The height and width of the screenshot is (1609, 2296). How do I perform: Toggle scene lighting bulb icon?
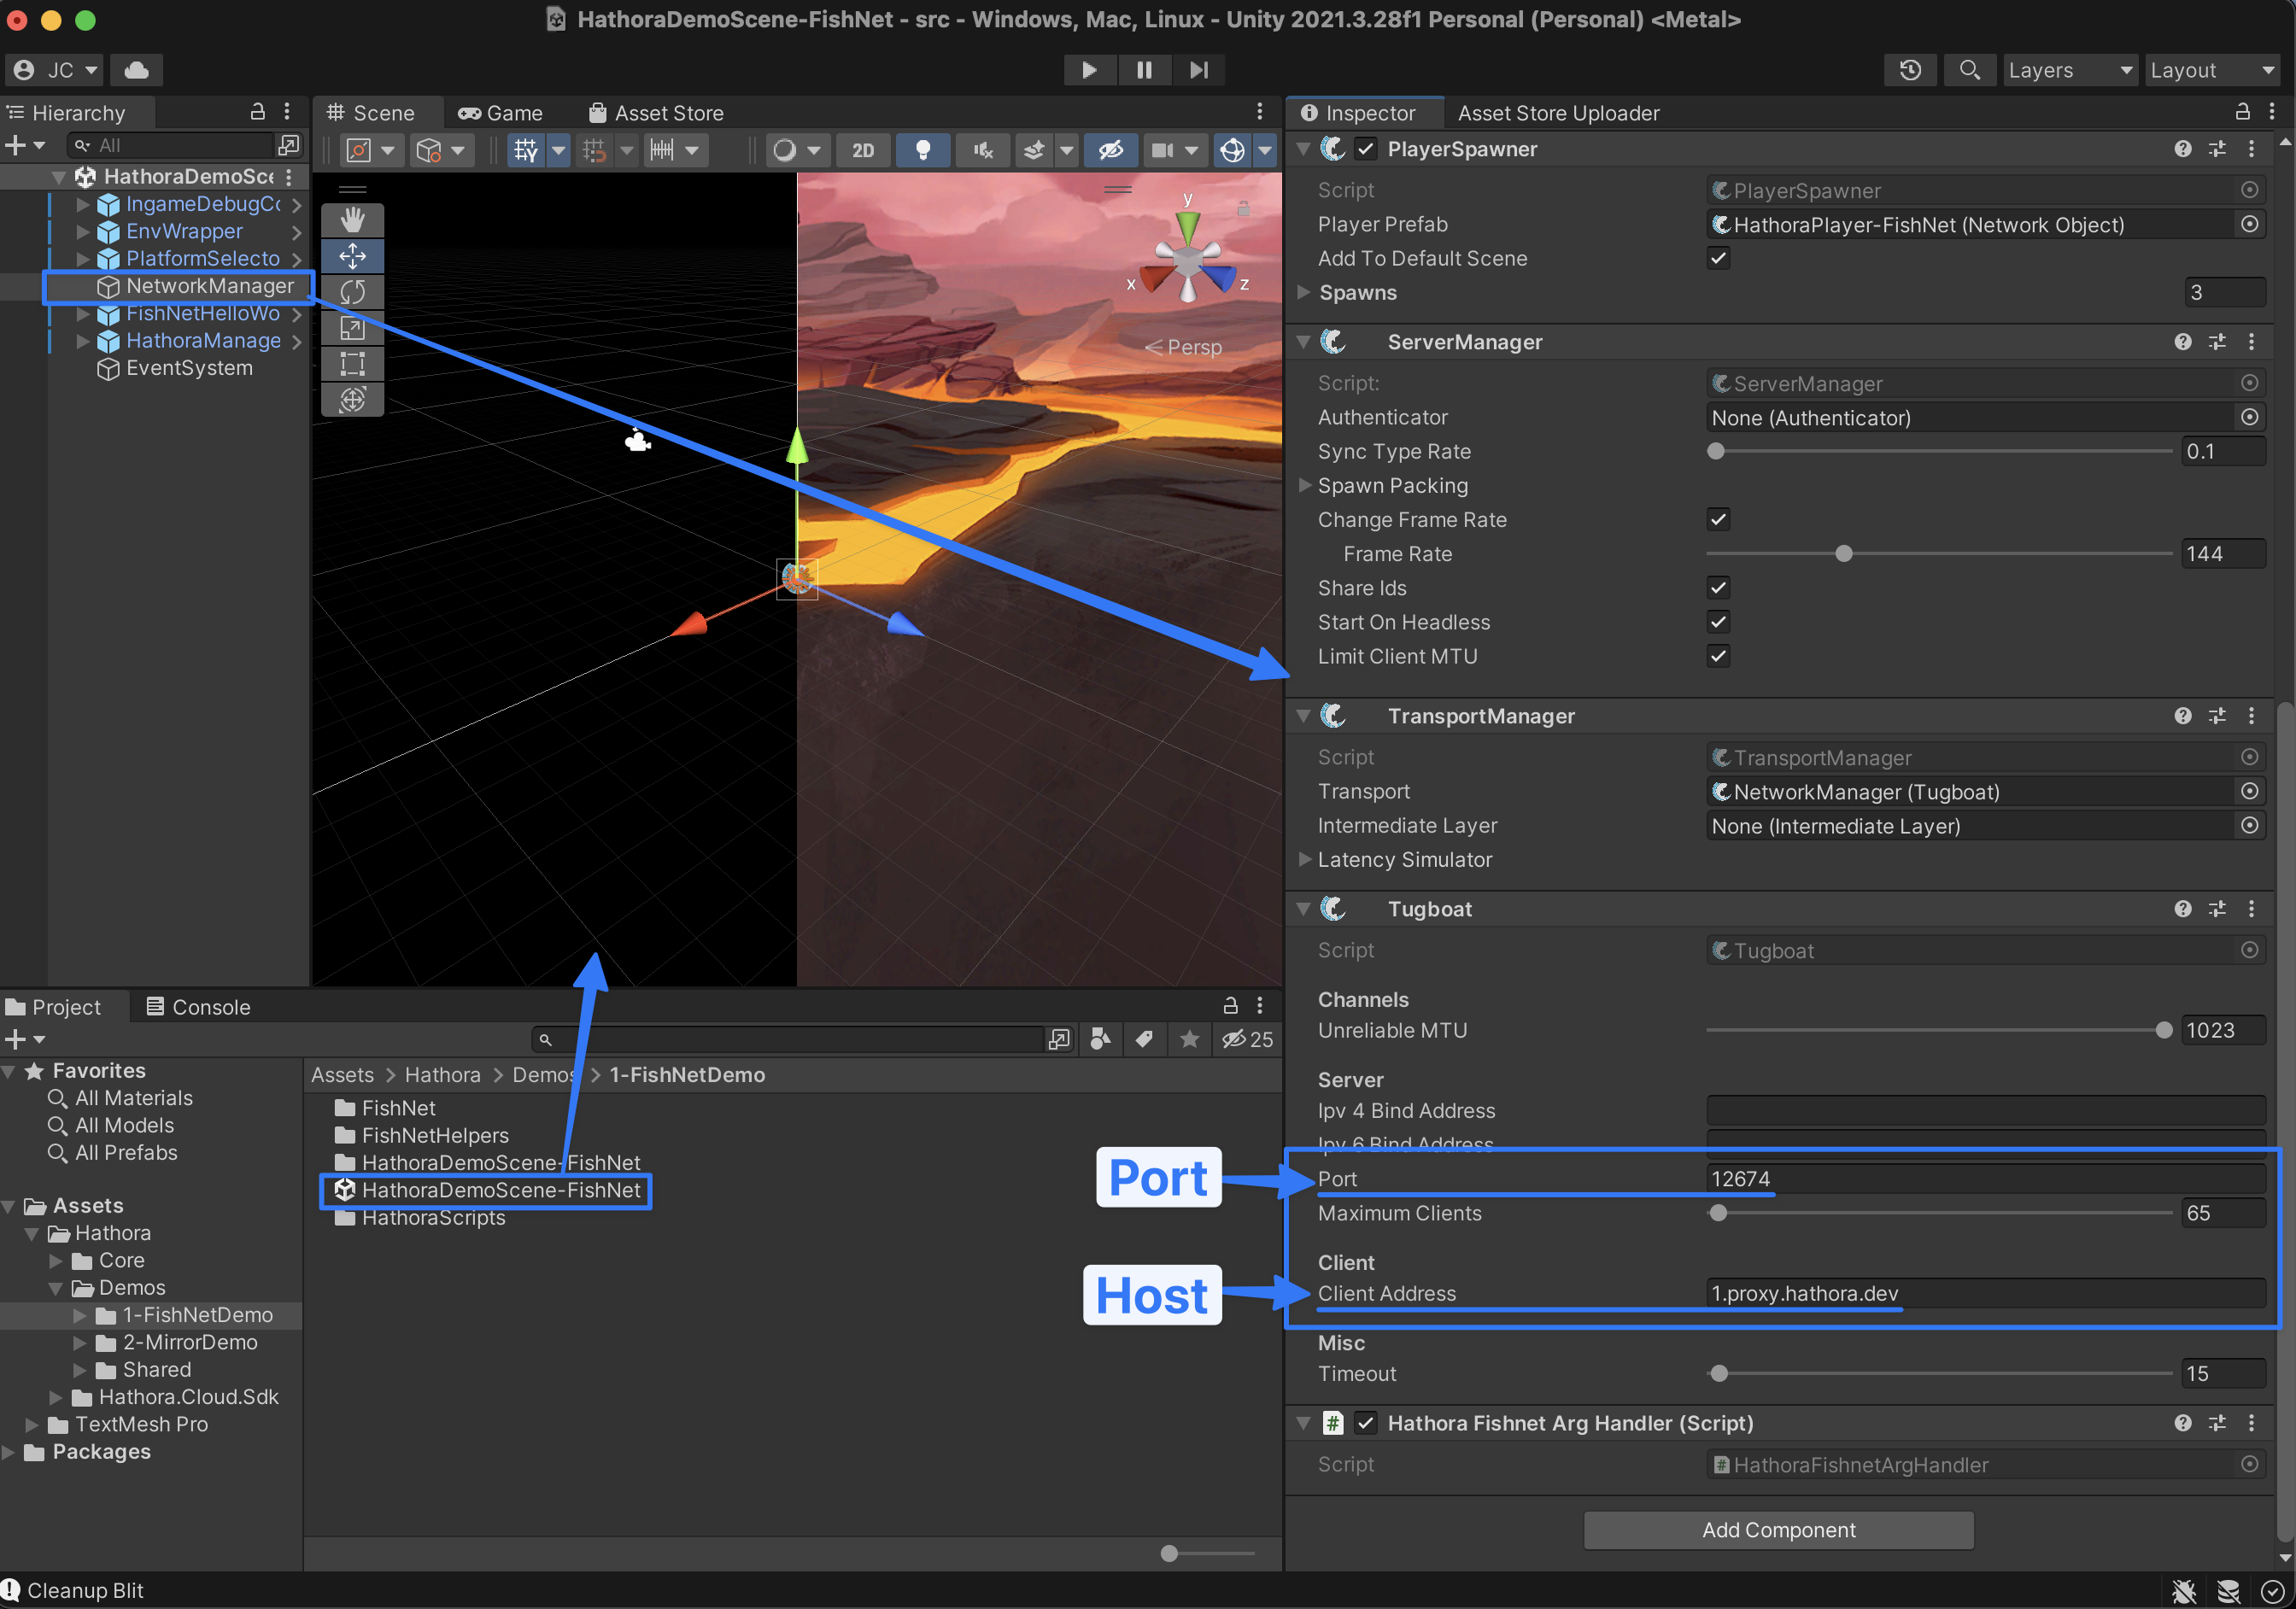coord(923,150)
